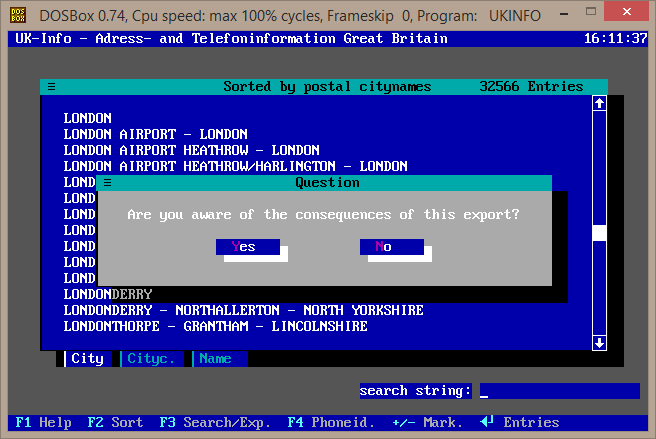Screen dimensions: 656x439
Task: Focus the search string input field
Action: 560,391
